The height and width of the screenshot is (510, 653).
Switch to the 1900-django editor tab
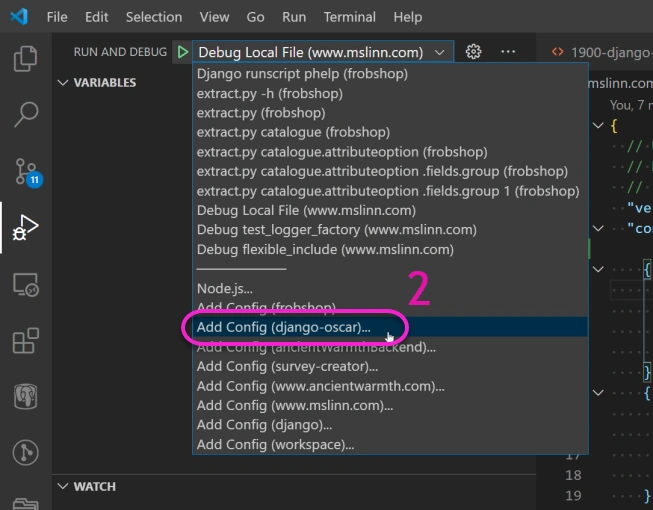[600, 52]
